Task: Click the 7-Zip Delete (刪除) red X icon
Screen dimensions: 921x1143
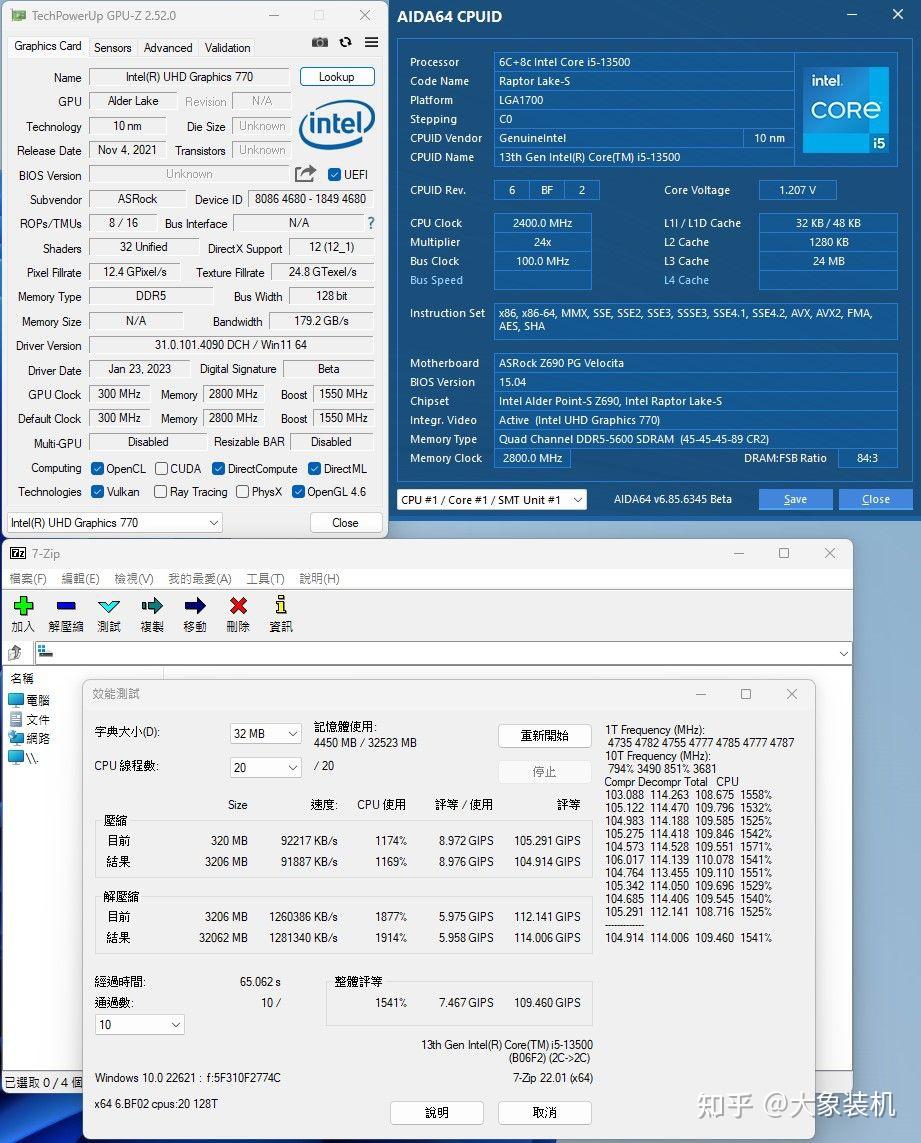Action: pos(238,605)
